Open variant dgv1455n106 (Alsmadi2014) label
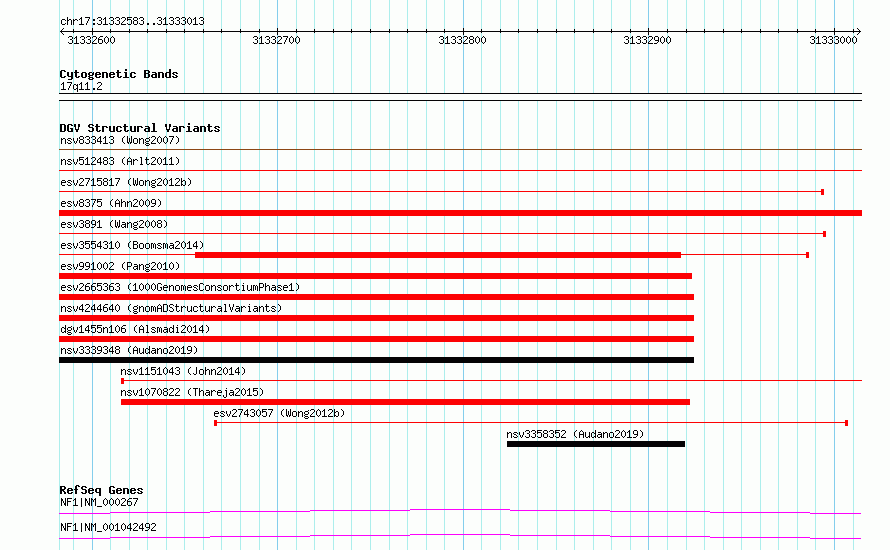This screenshot has width=890, height=550. click(x=135, y=329)
